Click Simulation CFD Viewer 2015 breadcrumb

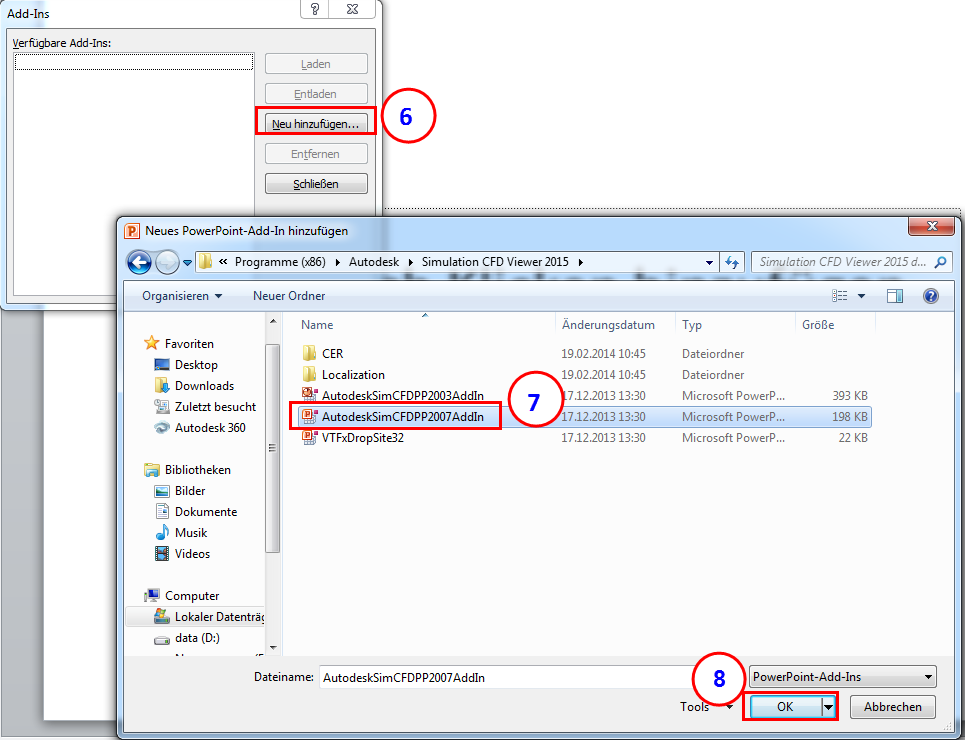(495, 262)
